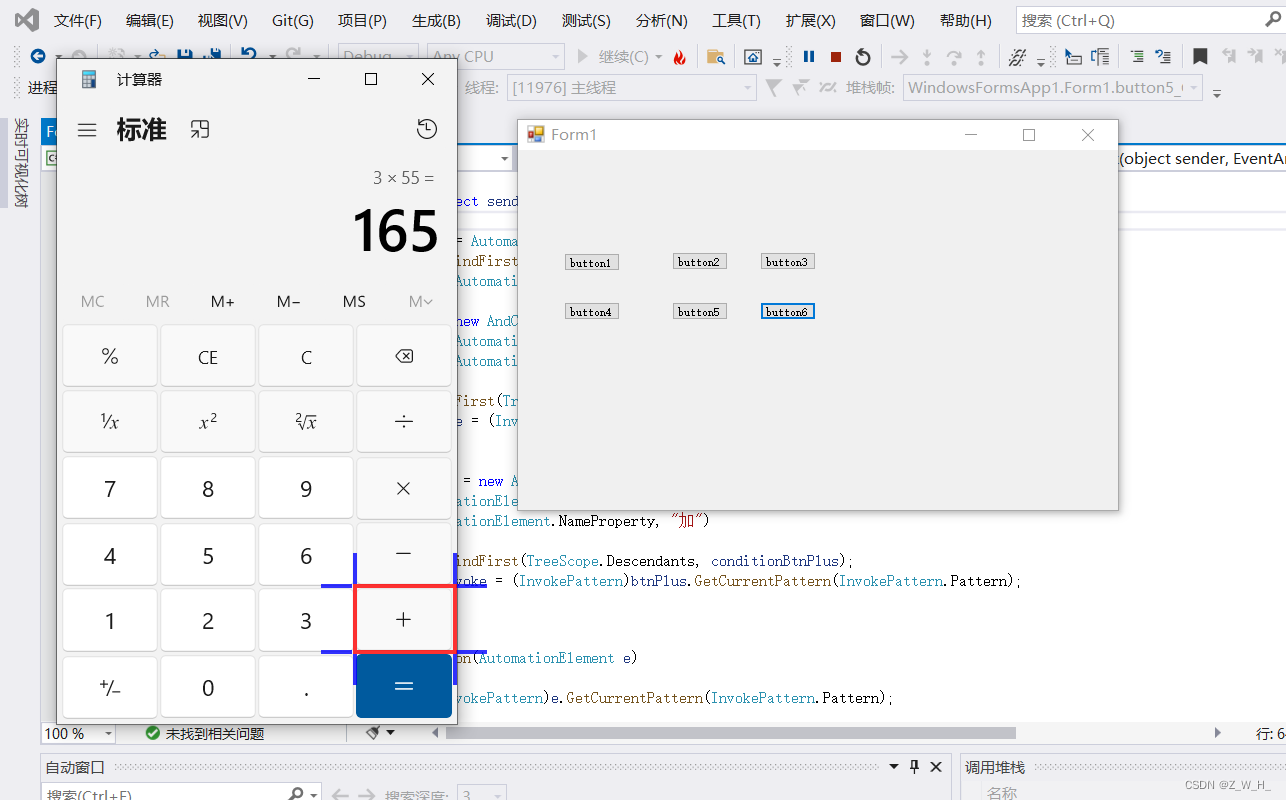Restart debugging with the circular arrow icon

click(x=863, y=57)
